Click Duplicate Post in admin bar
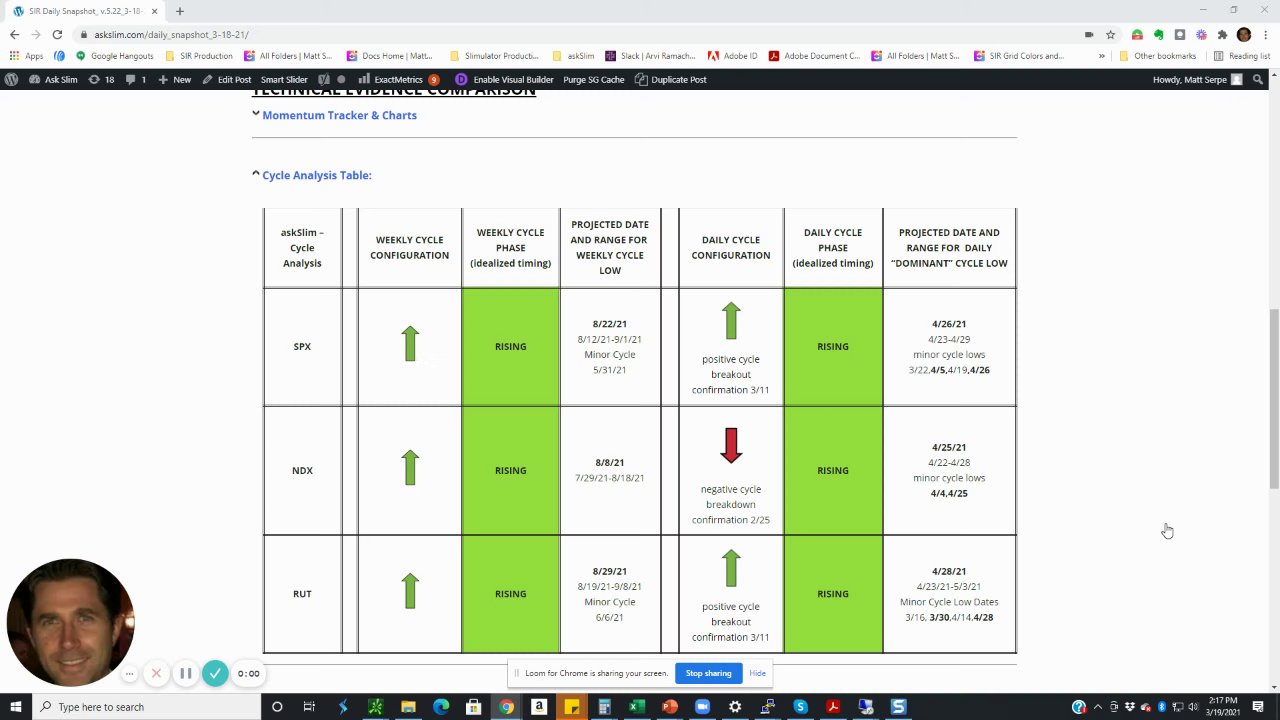1280x720 pixels. (x=671, y=79)
